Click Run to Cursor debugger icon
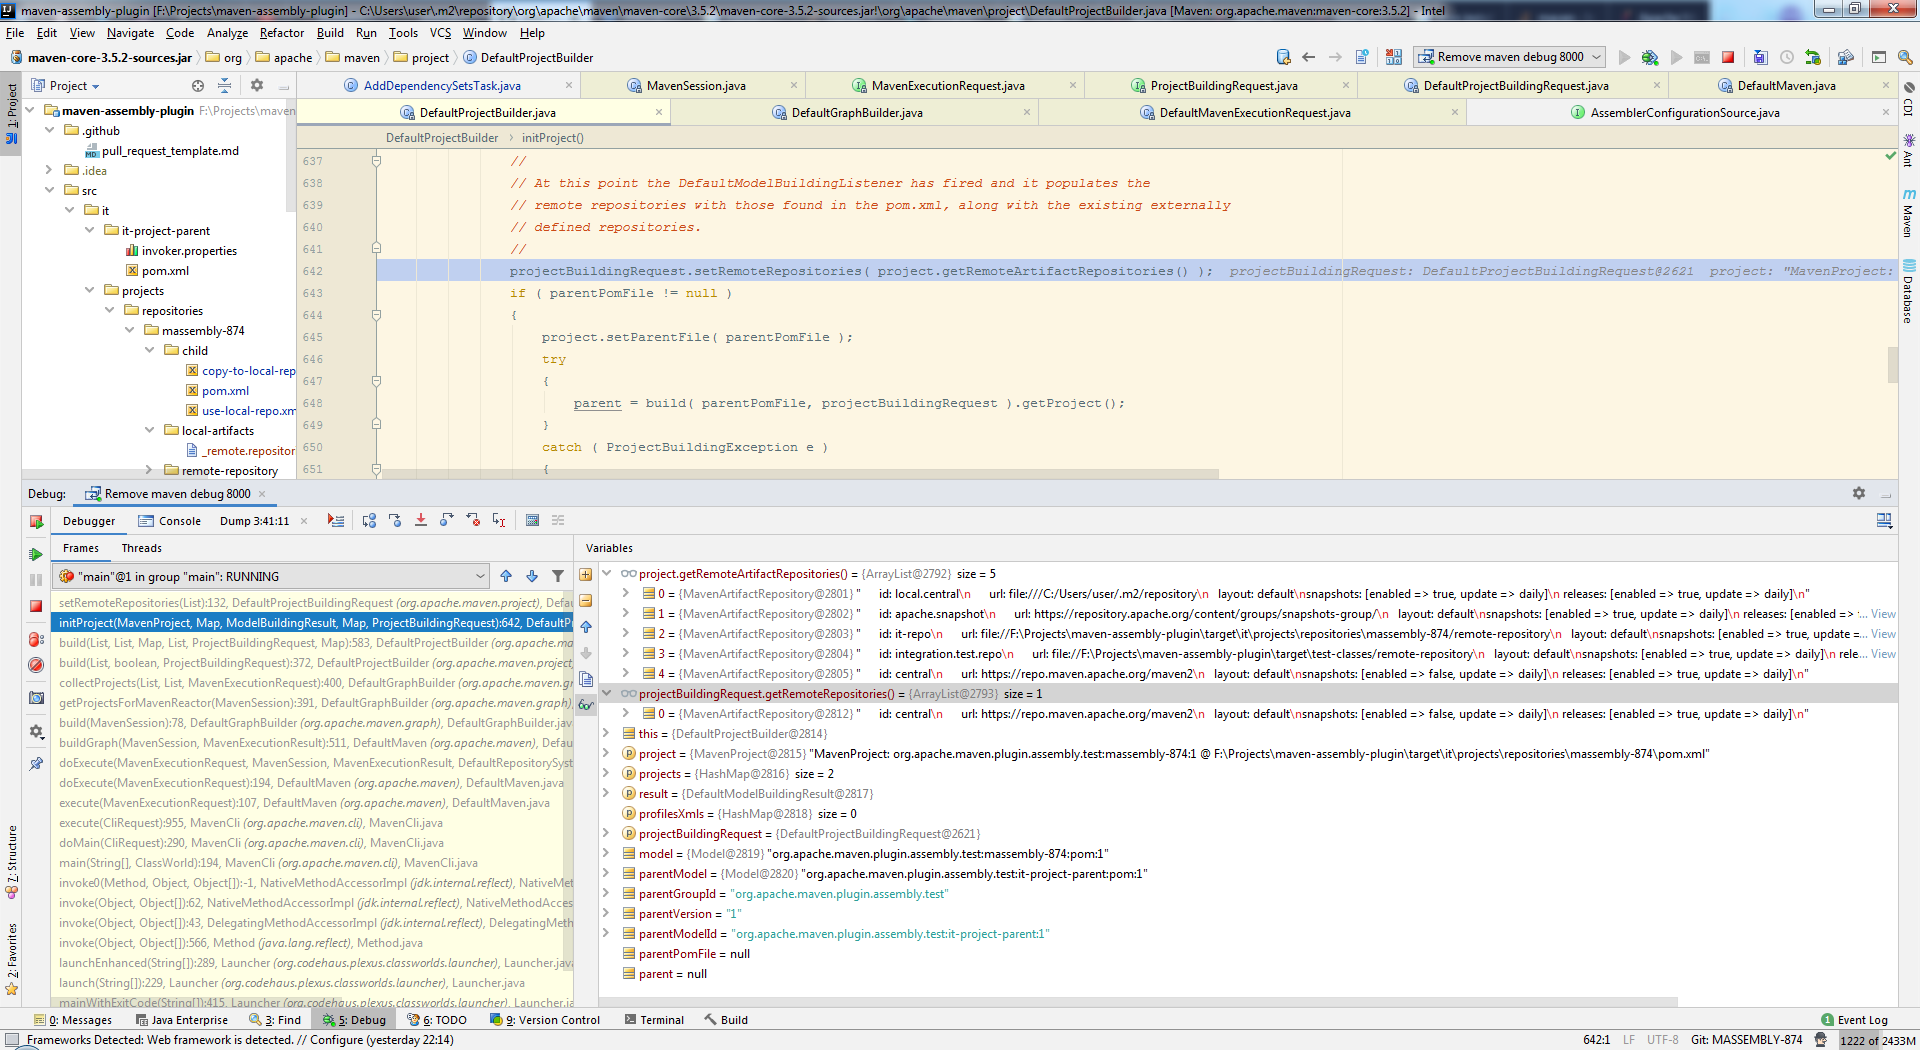 pos(499,520)
